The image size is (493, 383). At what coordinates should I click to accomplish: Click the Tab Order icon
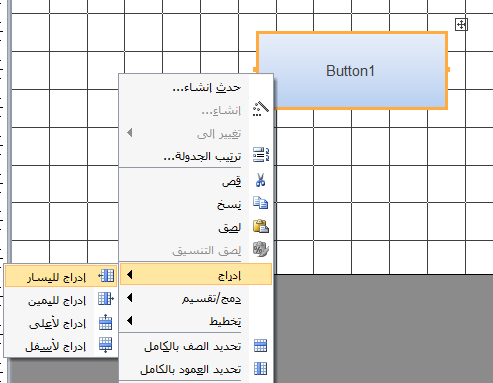point(261,155)
